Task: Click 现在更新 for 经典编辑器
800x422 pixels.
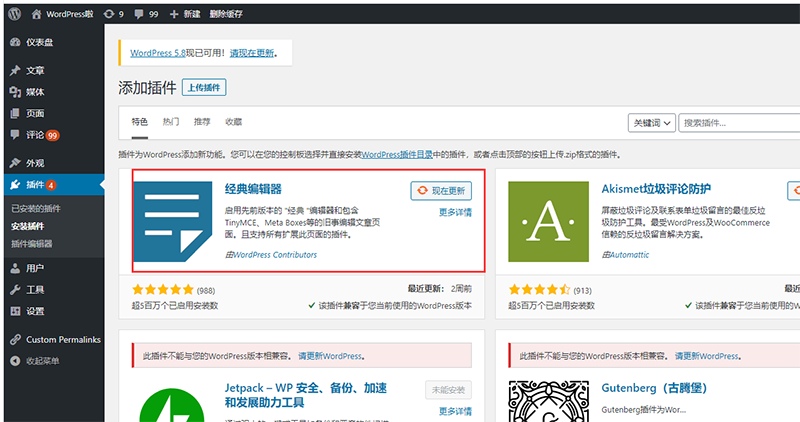Action: 441,191
